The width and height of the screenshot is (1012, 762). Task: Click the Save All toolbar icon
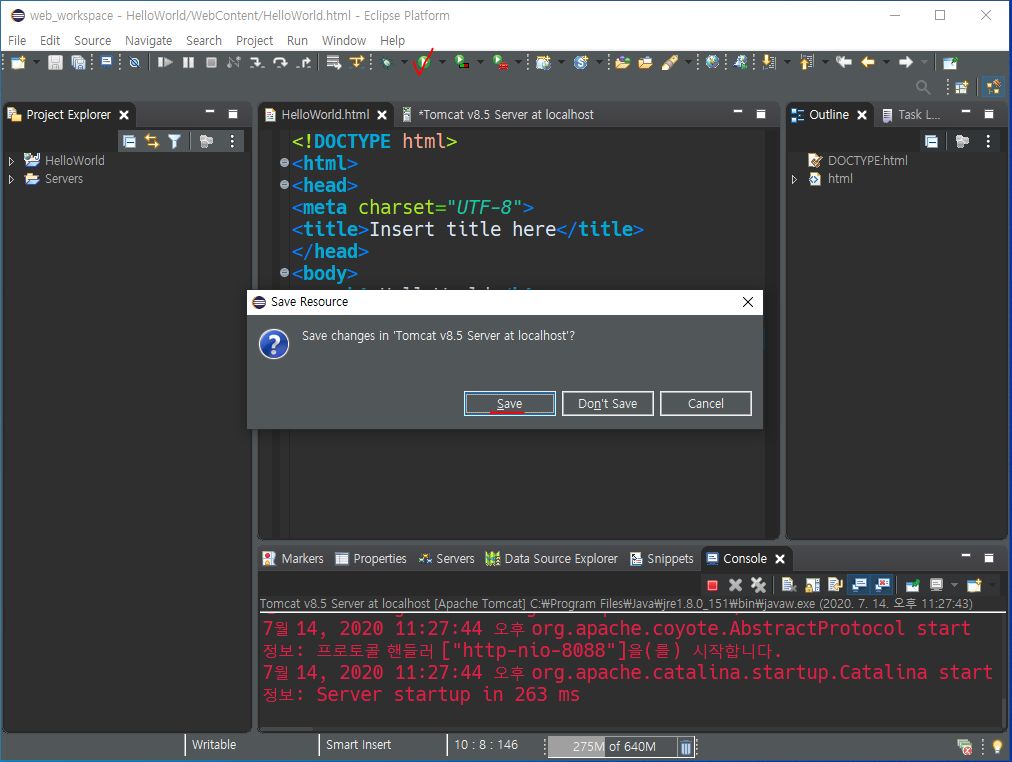click(x=78, y=63)
